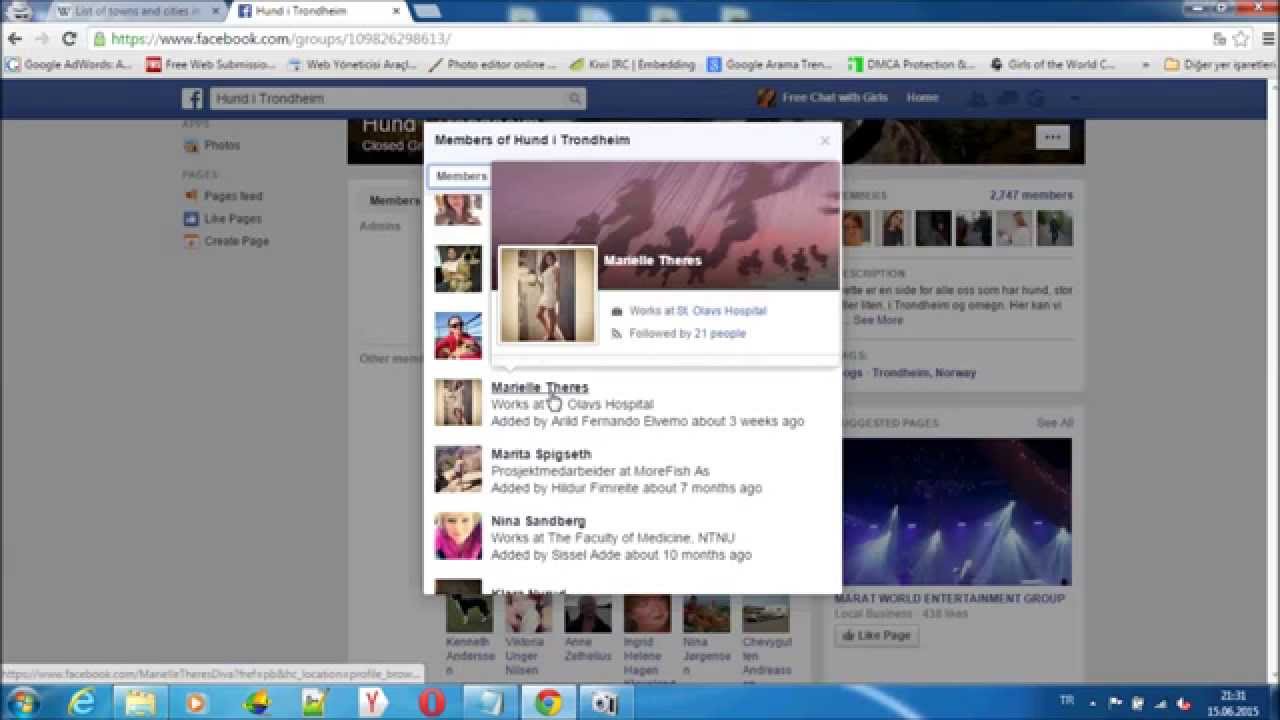This screenshot has height=720, width=1280.
Task: Open Hildur Fimreite link
Action: 595,488
